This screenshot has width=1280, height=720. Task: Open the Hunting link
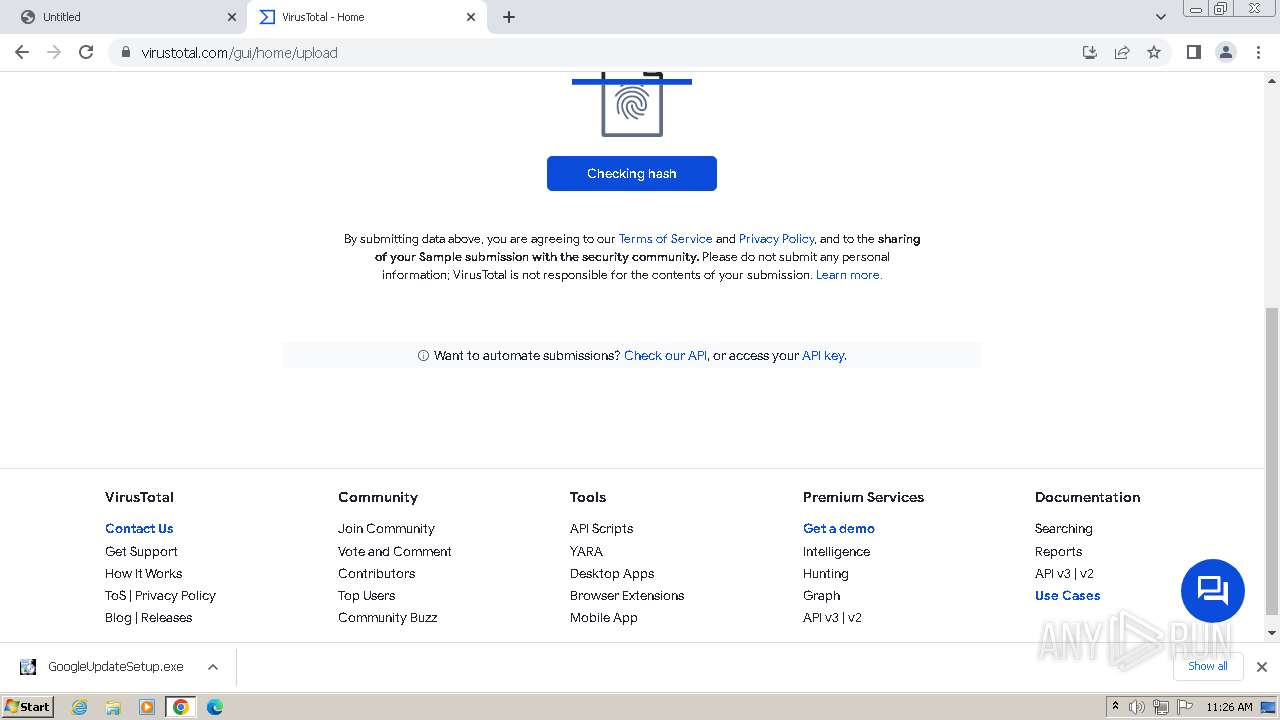coord(825,573)
